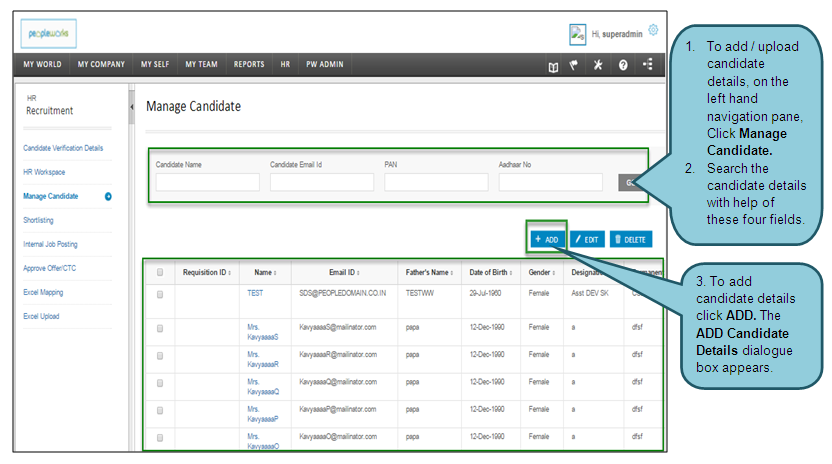Viewport: 832px width, 464px height.
Task: Click KavyaaaaS@mailinator.com email cell
Action: pos(338,327)
